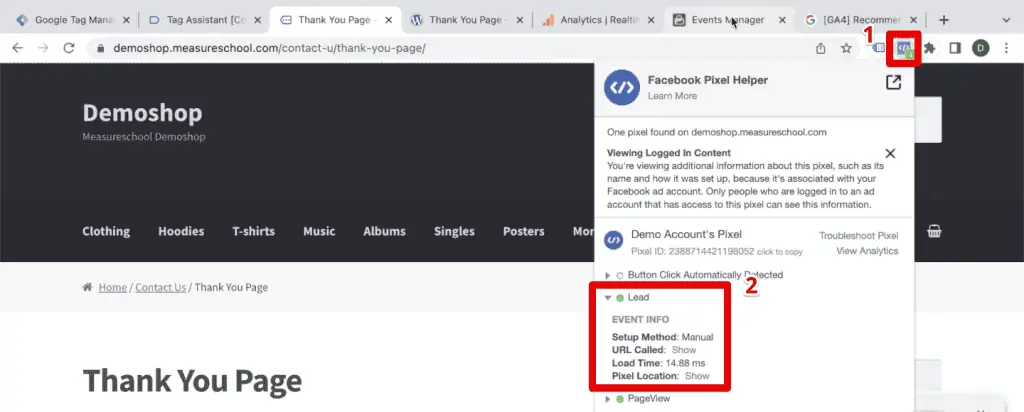Screen dimensions: 1024x412
Task: Open a new browser tab
Action: [x=943, y=20]
